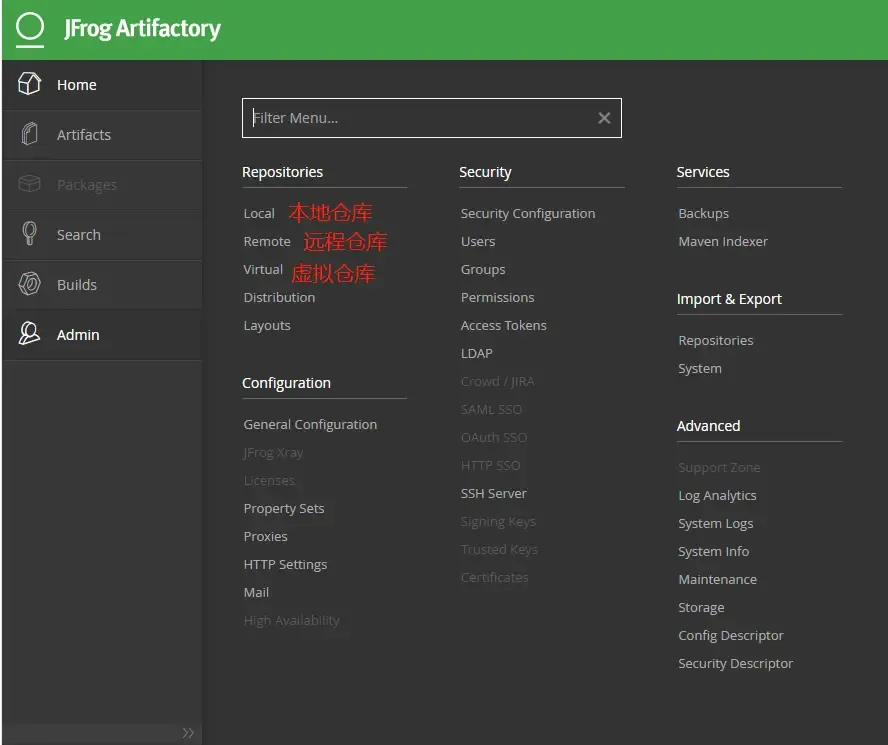
Task: Focus the Filter Menu input field
Action: 432,118
